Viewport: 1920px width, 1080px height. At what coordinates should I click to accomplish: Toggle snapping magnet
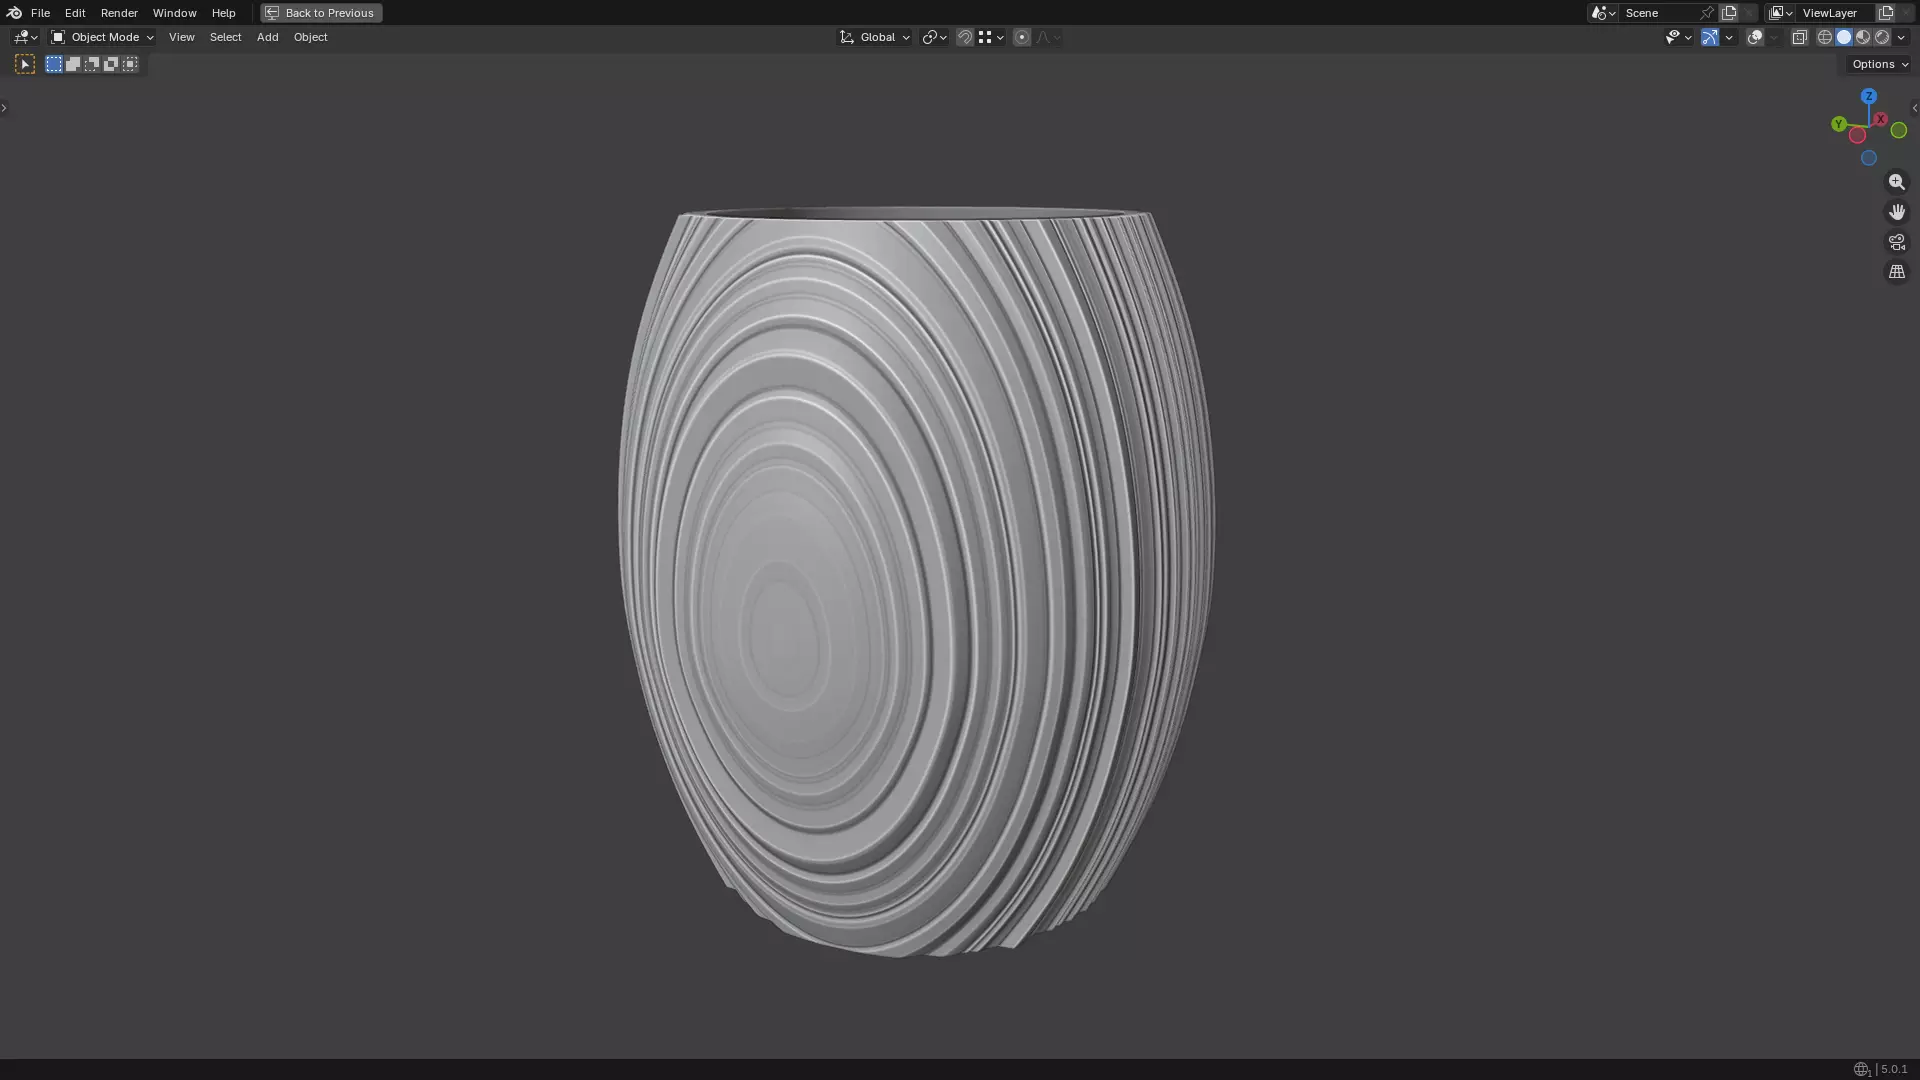pos(964,37)
